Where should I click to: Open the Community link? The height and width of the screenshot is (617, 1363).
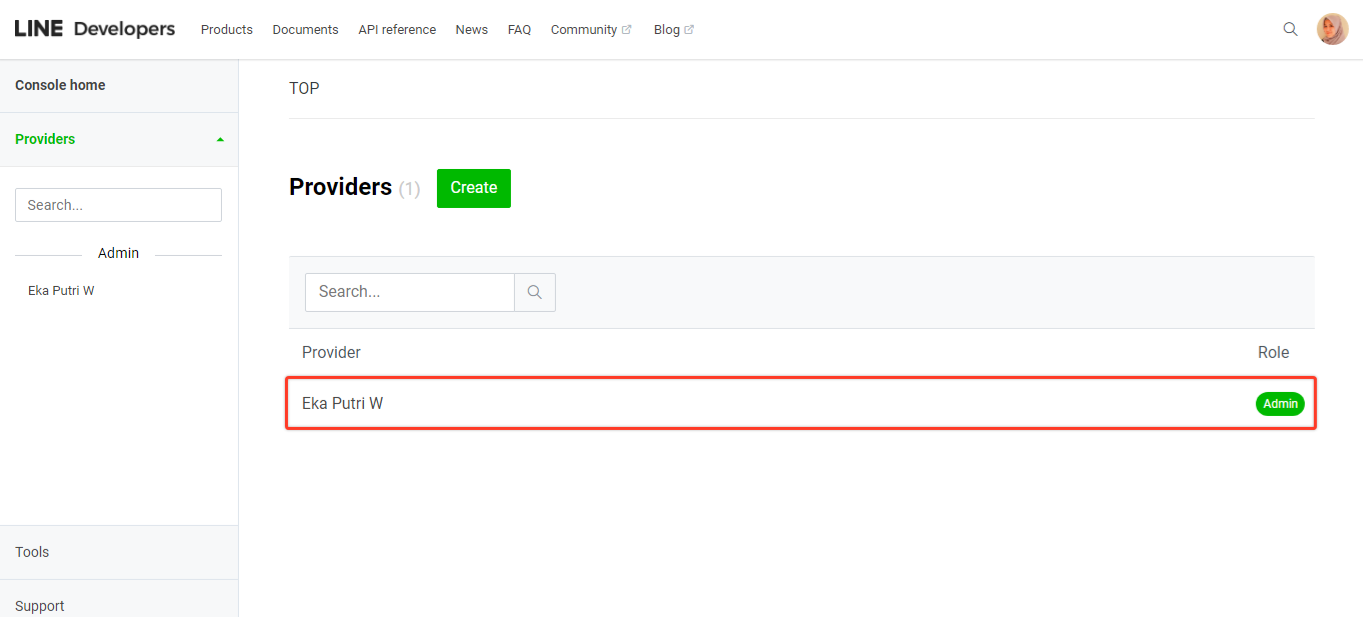(584, 30)
